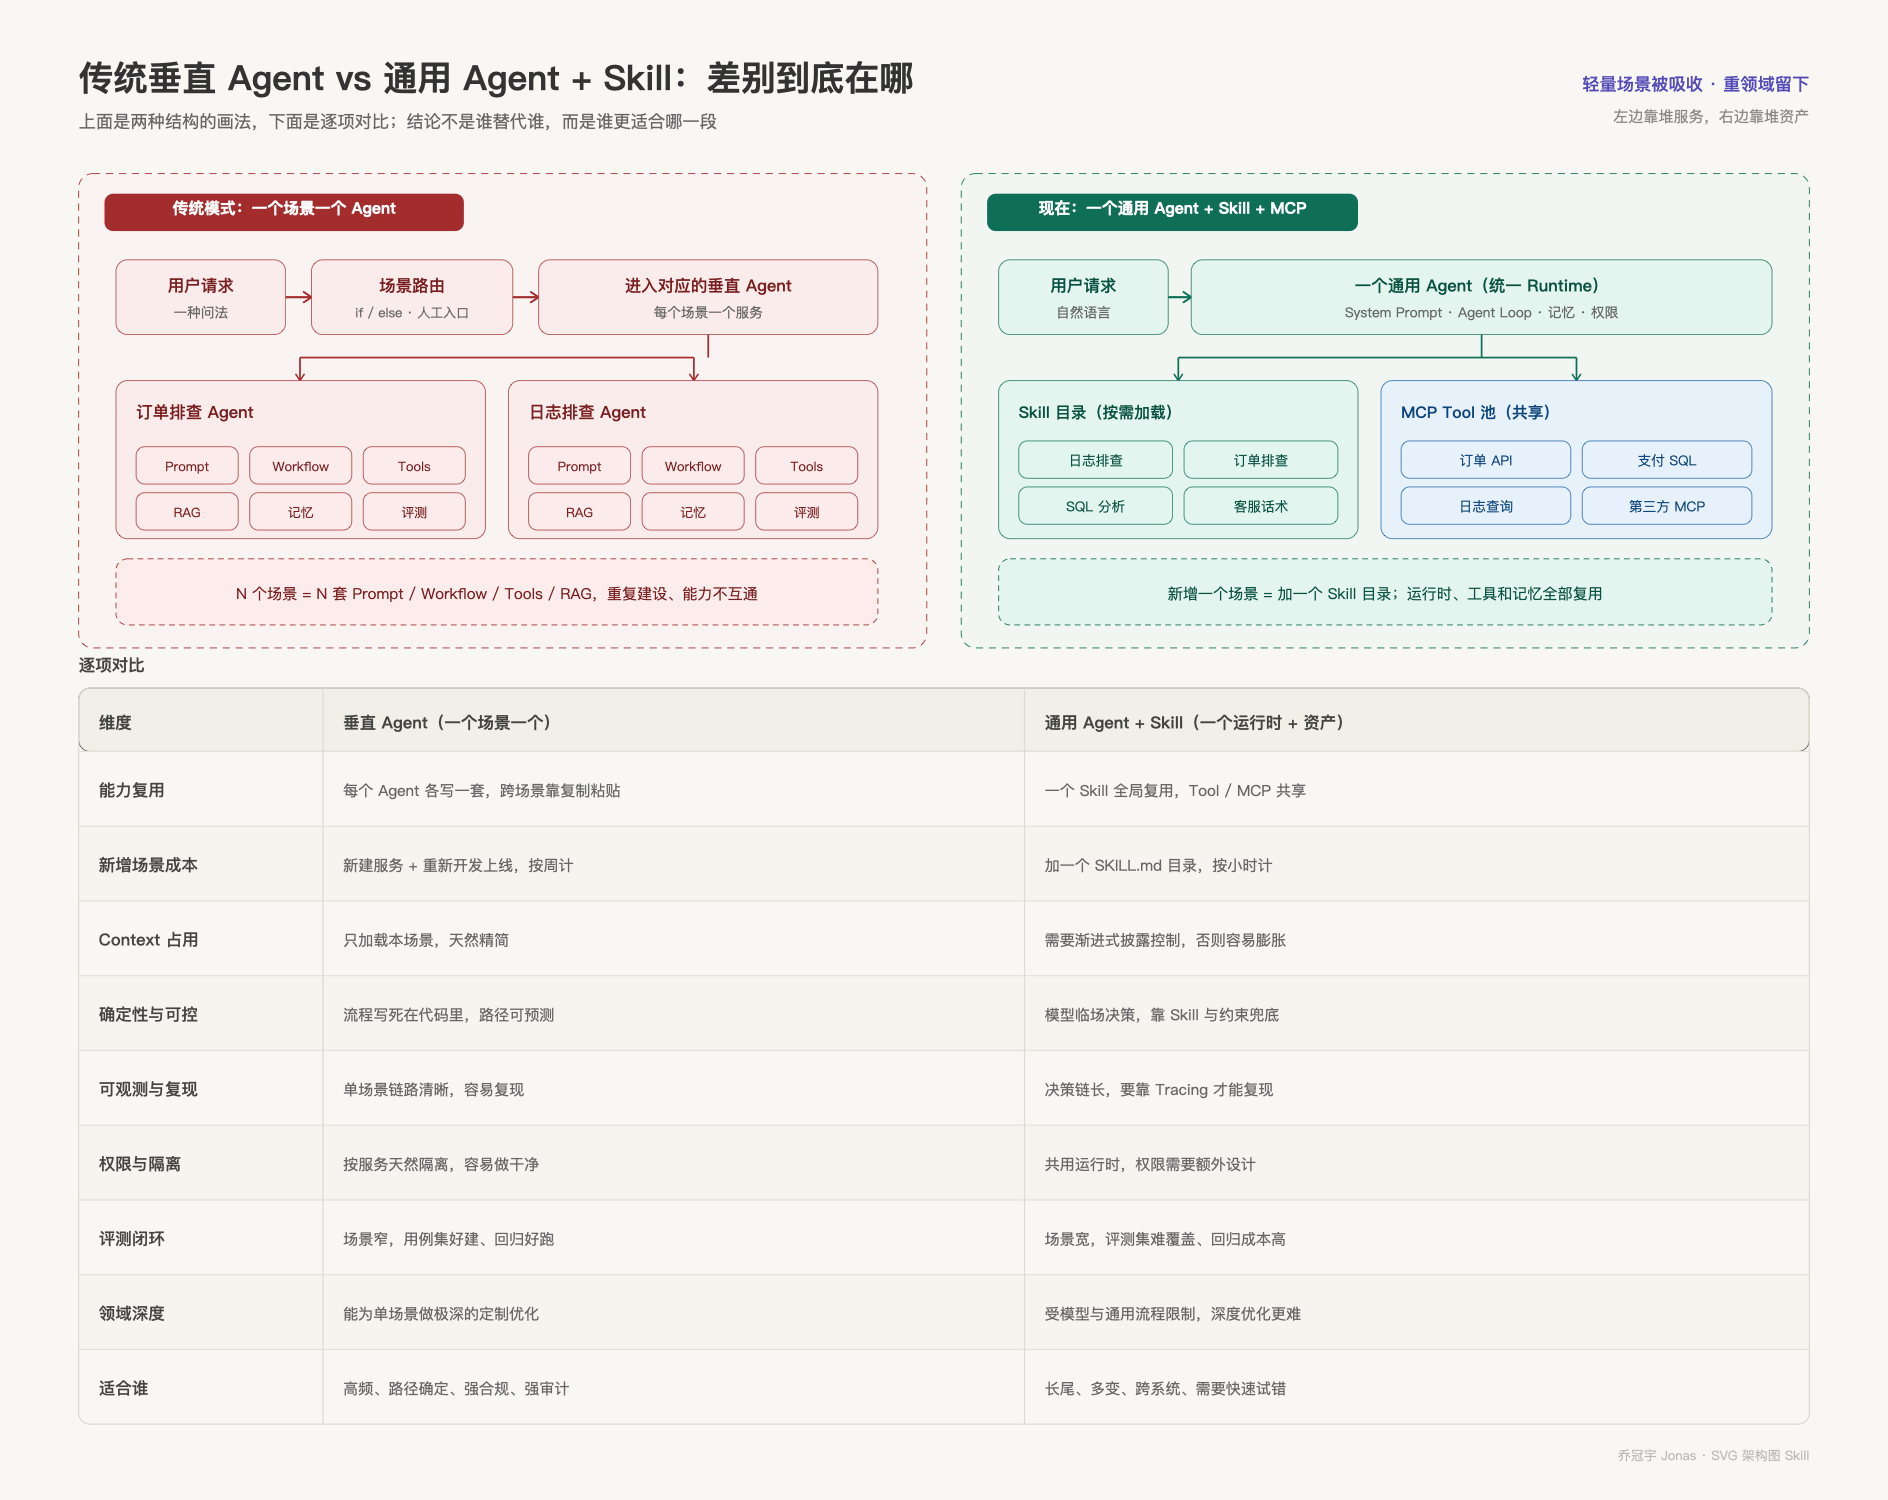Image resolution: width=1888 pixels, height=1500 pixels.
Task: Click the '第三方 MCP' tool chip
Action: coord(1667,506)
